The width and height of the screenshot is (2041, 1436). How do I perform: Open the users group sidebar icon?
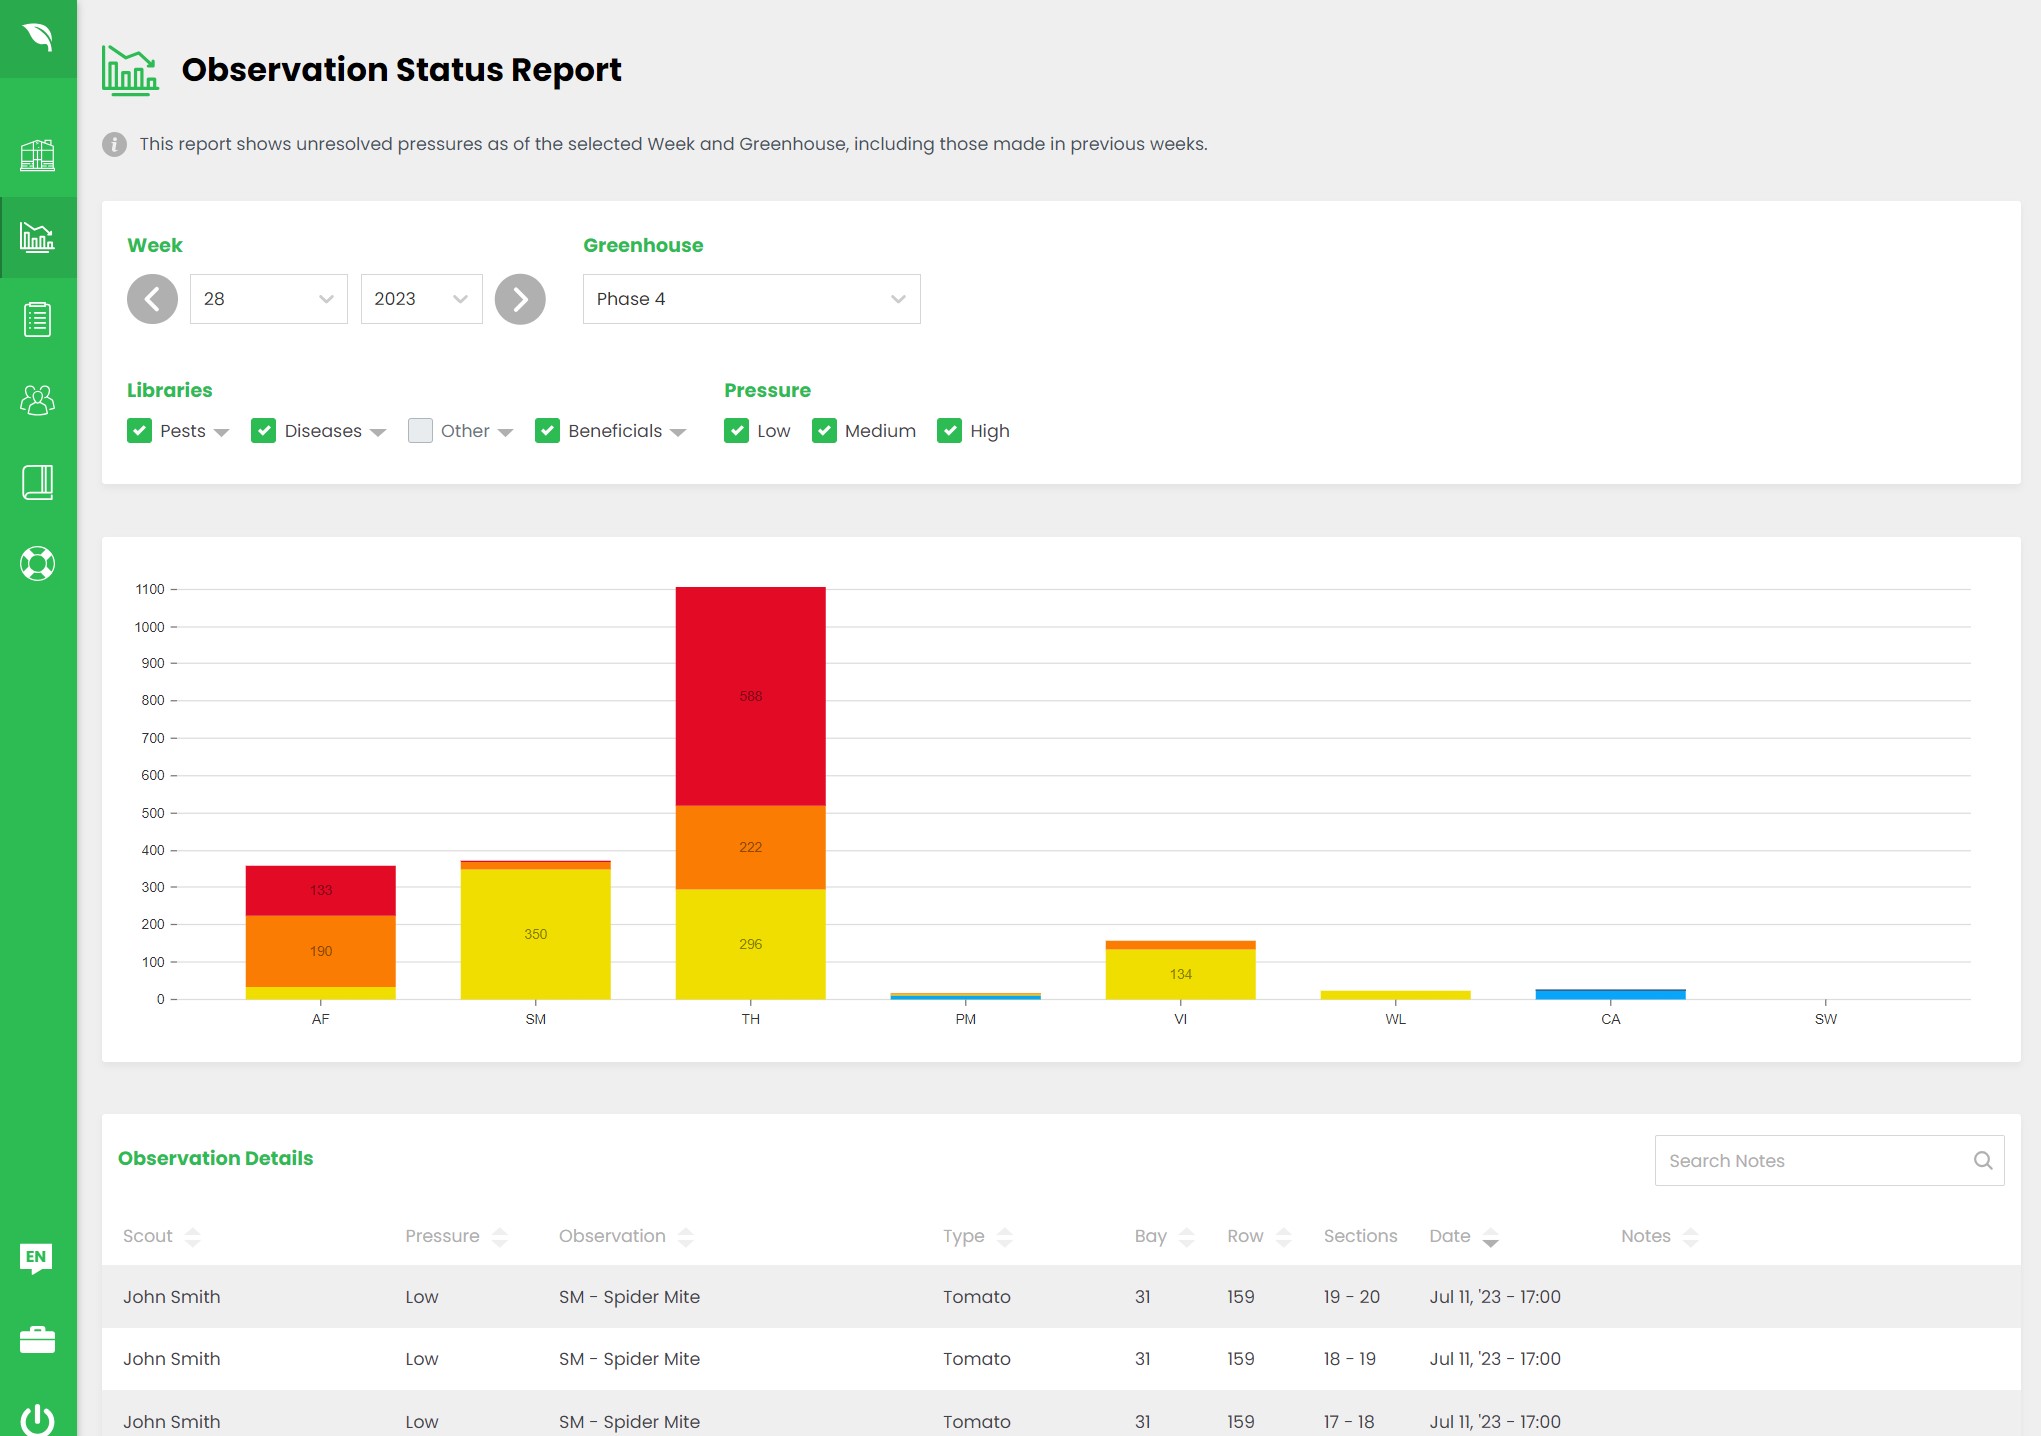37,400
